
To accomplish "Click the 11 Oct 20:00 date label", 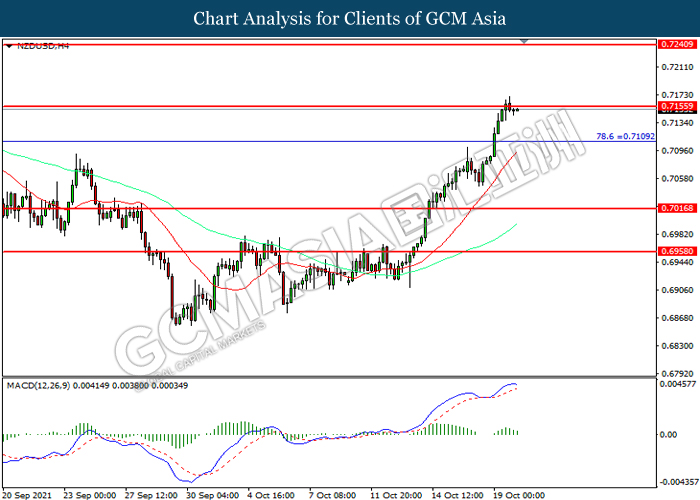I will pyautogui.click(x=396, y=496).
